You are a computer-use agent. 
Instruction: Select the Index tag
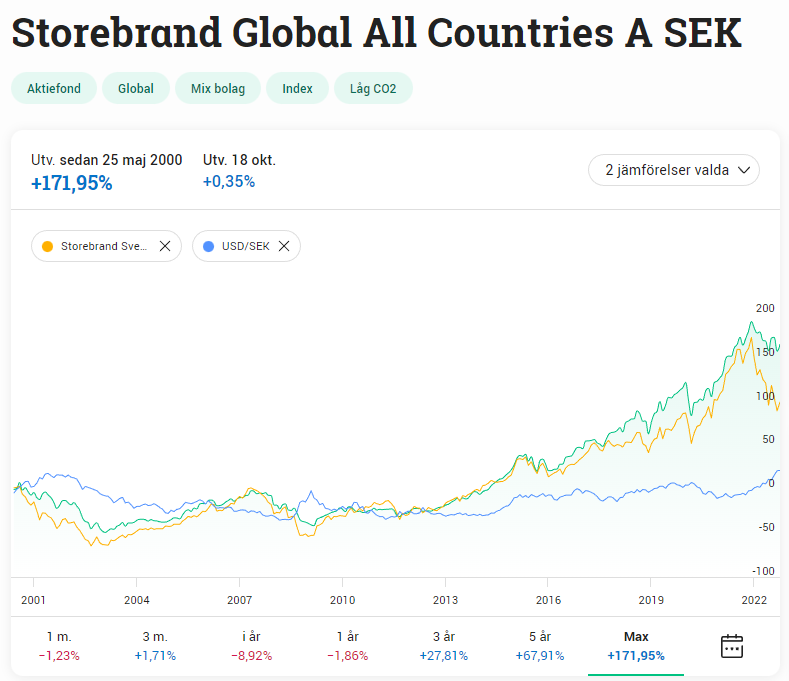pyautogui.click(x=297, y=88)
